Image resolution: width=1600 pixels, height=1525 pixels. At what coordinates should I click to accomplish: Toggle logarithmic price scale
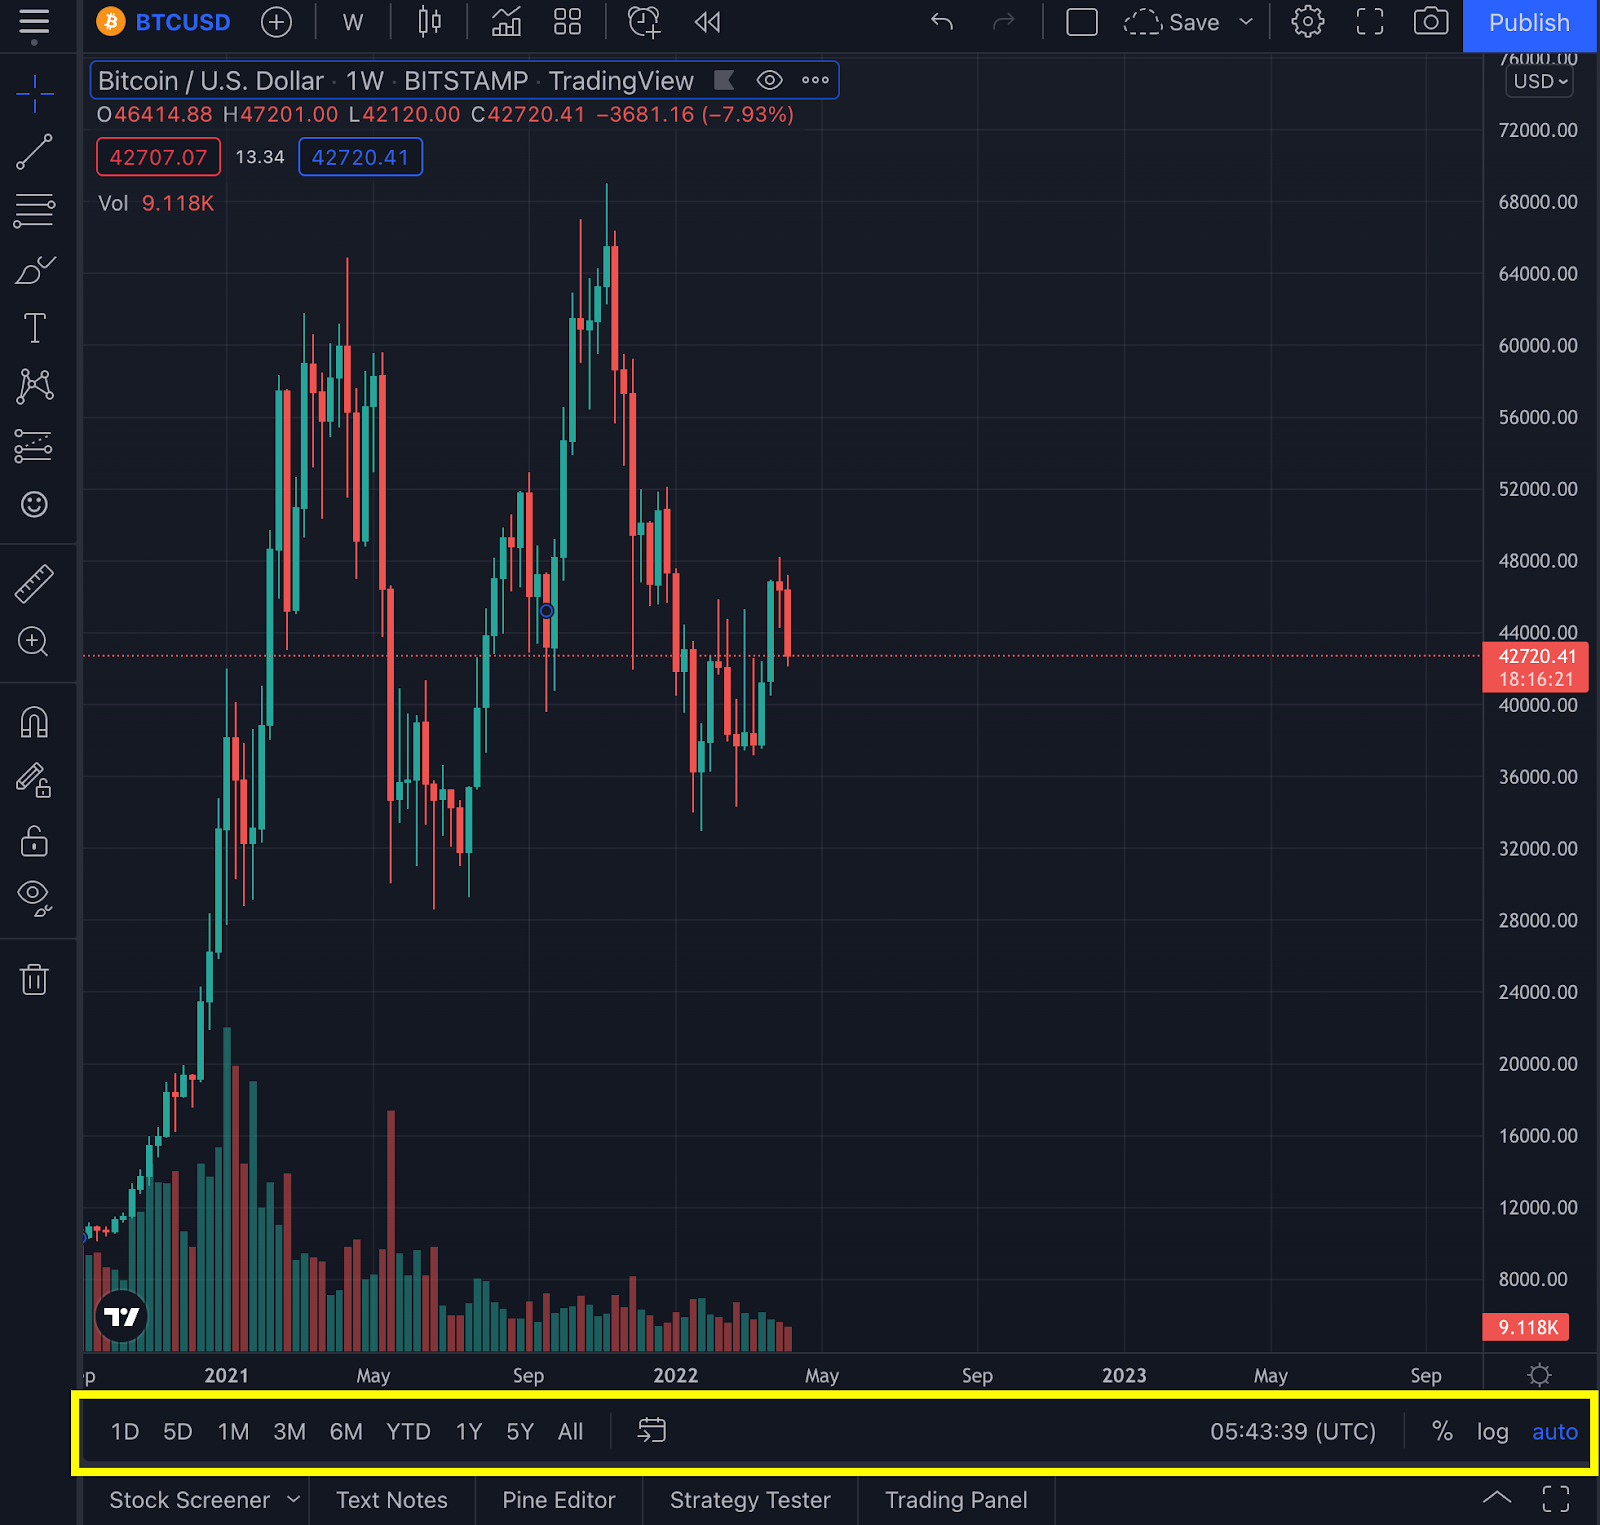click(1492, 1431)
